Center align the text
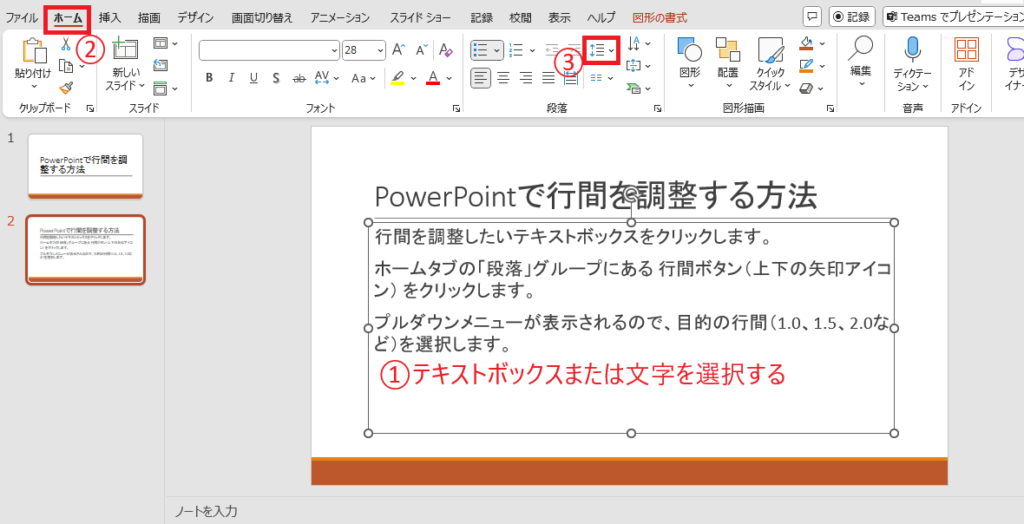 click(504, 78)
